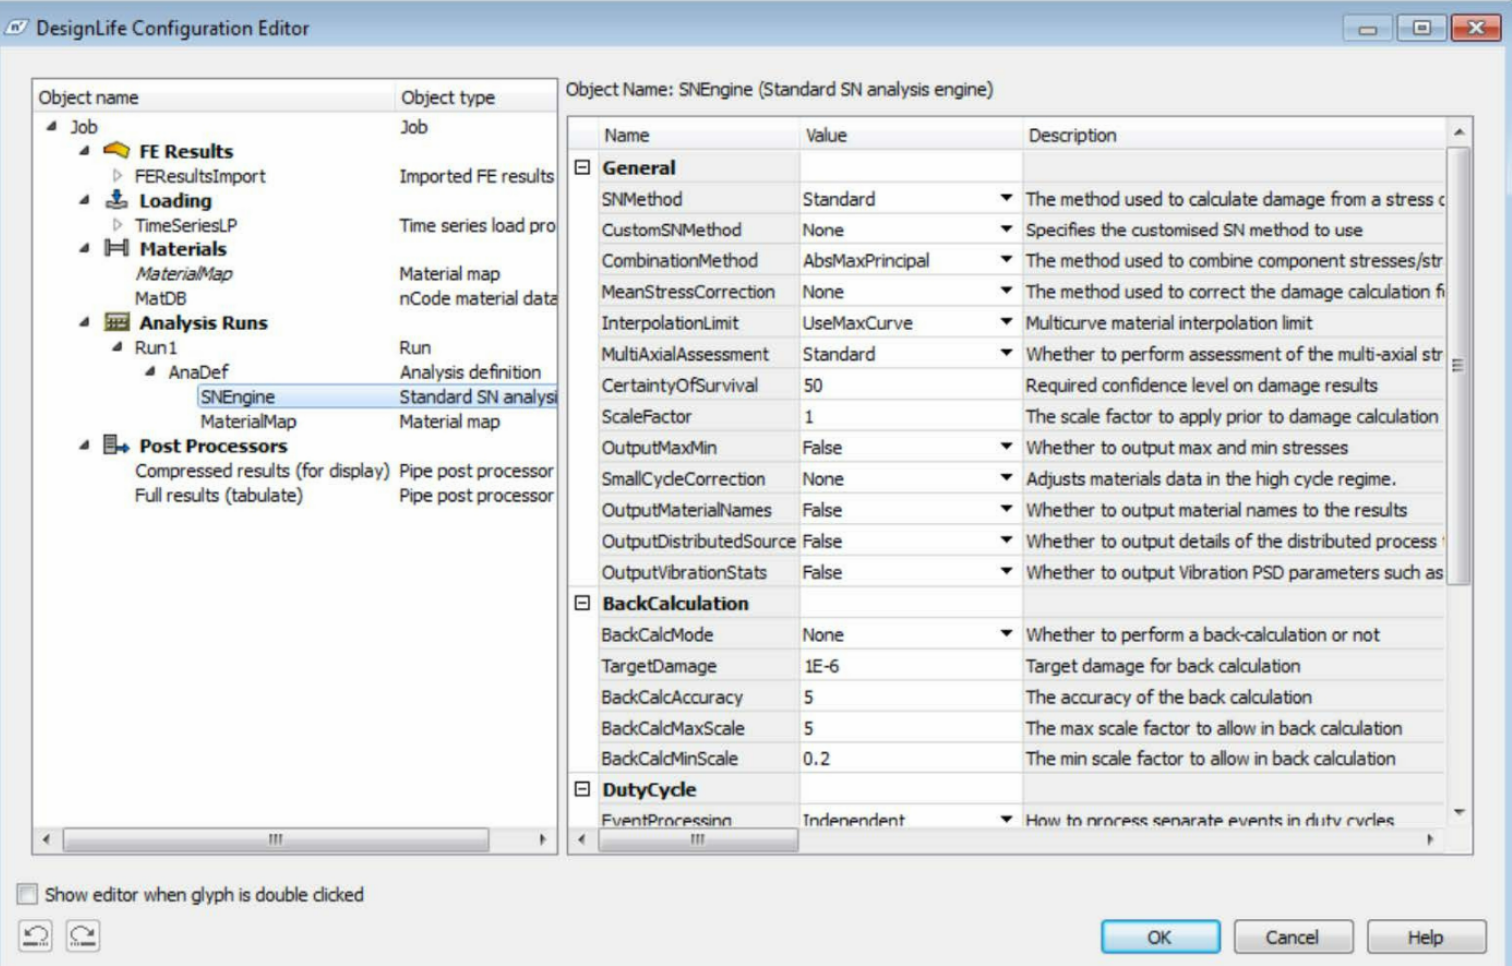Select MatDB in the object tree
This screenshot has height=966, width=1512.
pos(161,298)
